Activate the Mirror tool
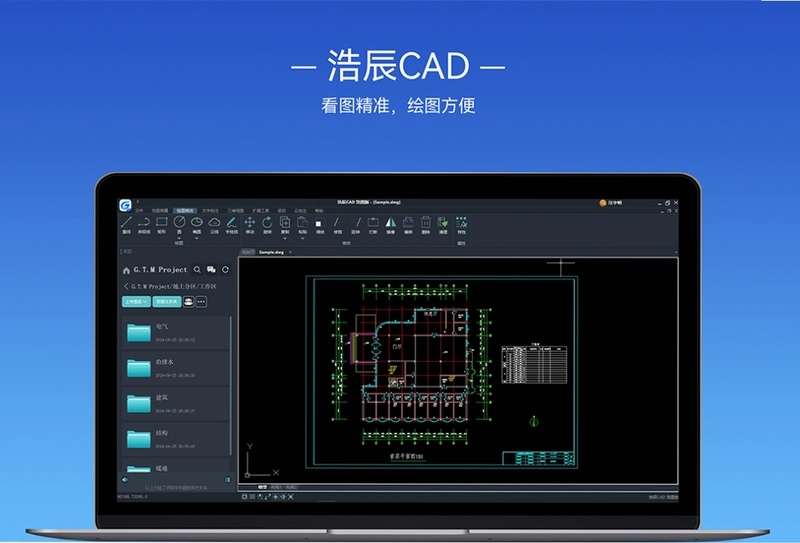 pyautogui.click(x=391, y=225)
